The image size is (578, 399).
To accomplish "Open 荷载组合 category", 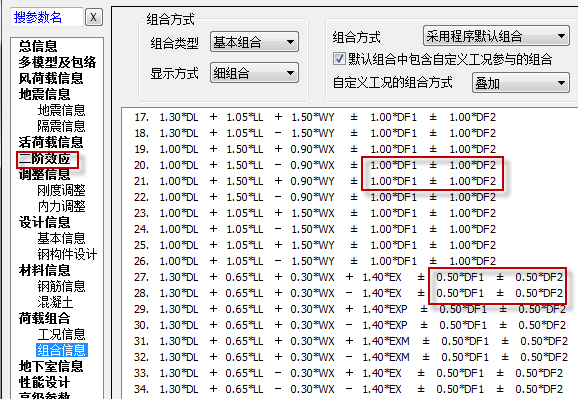I will tap(44, 318).
